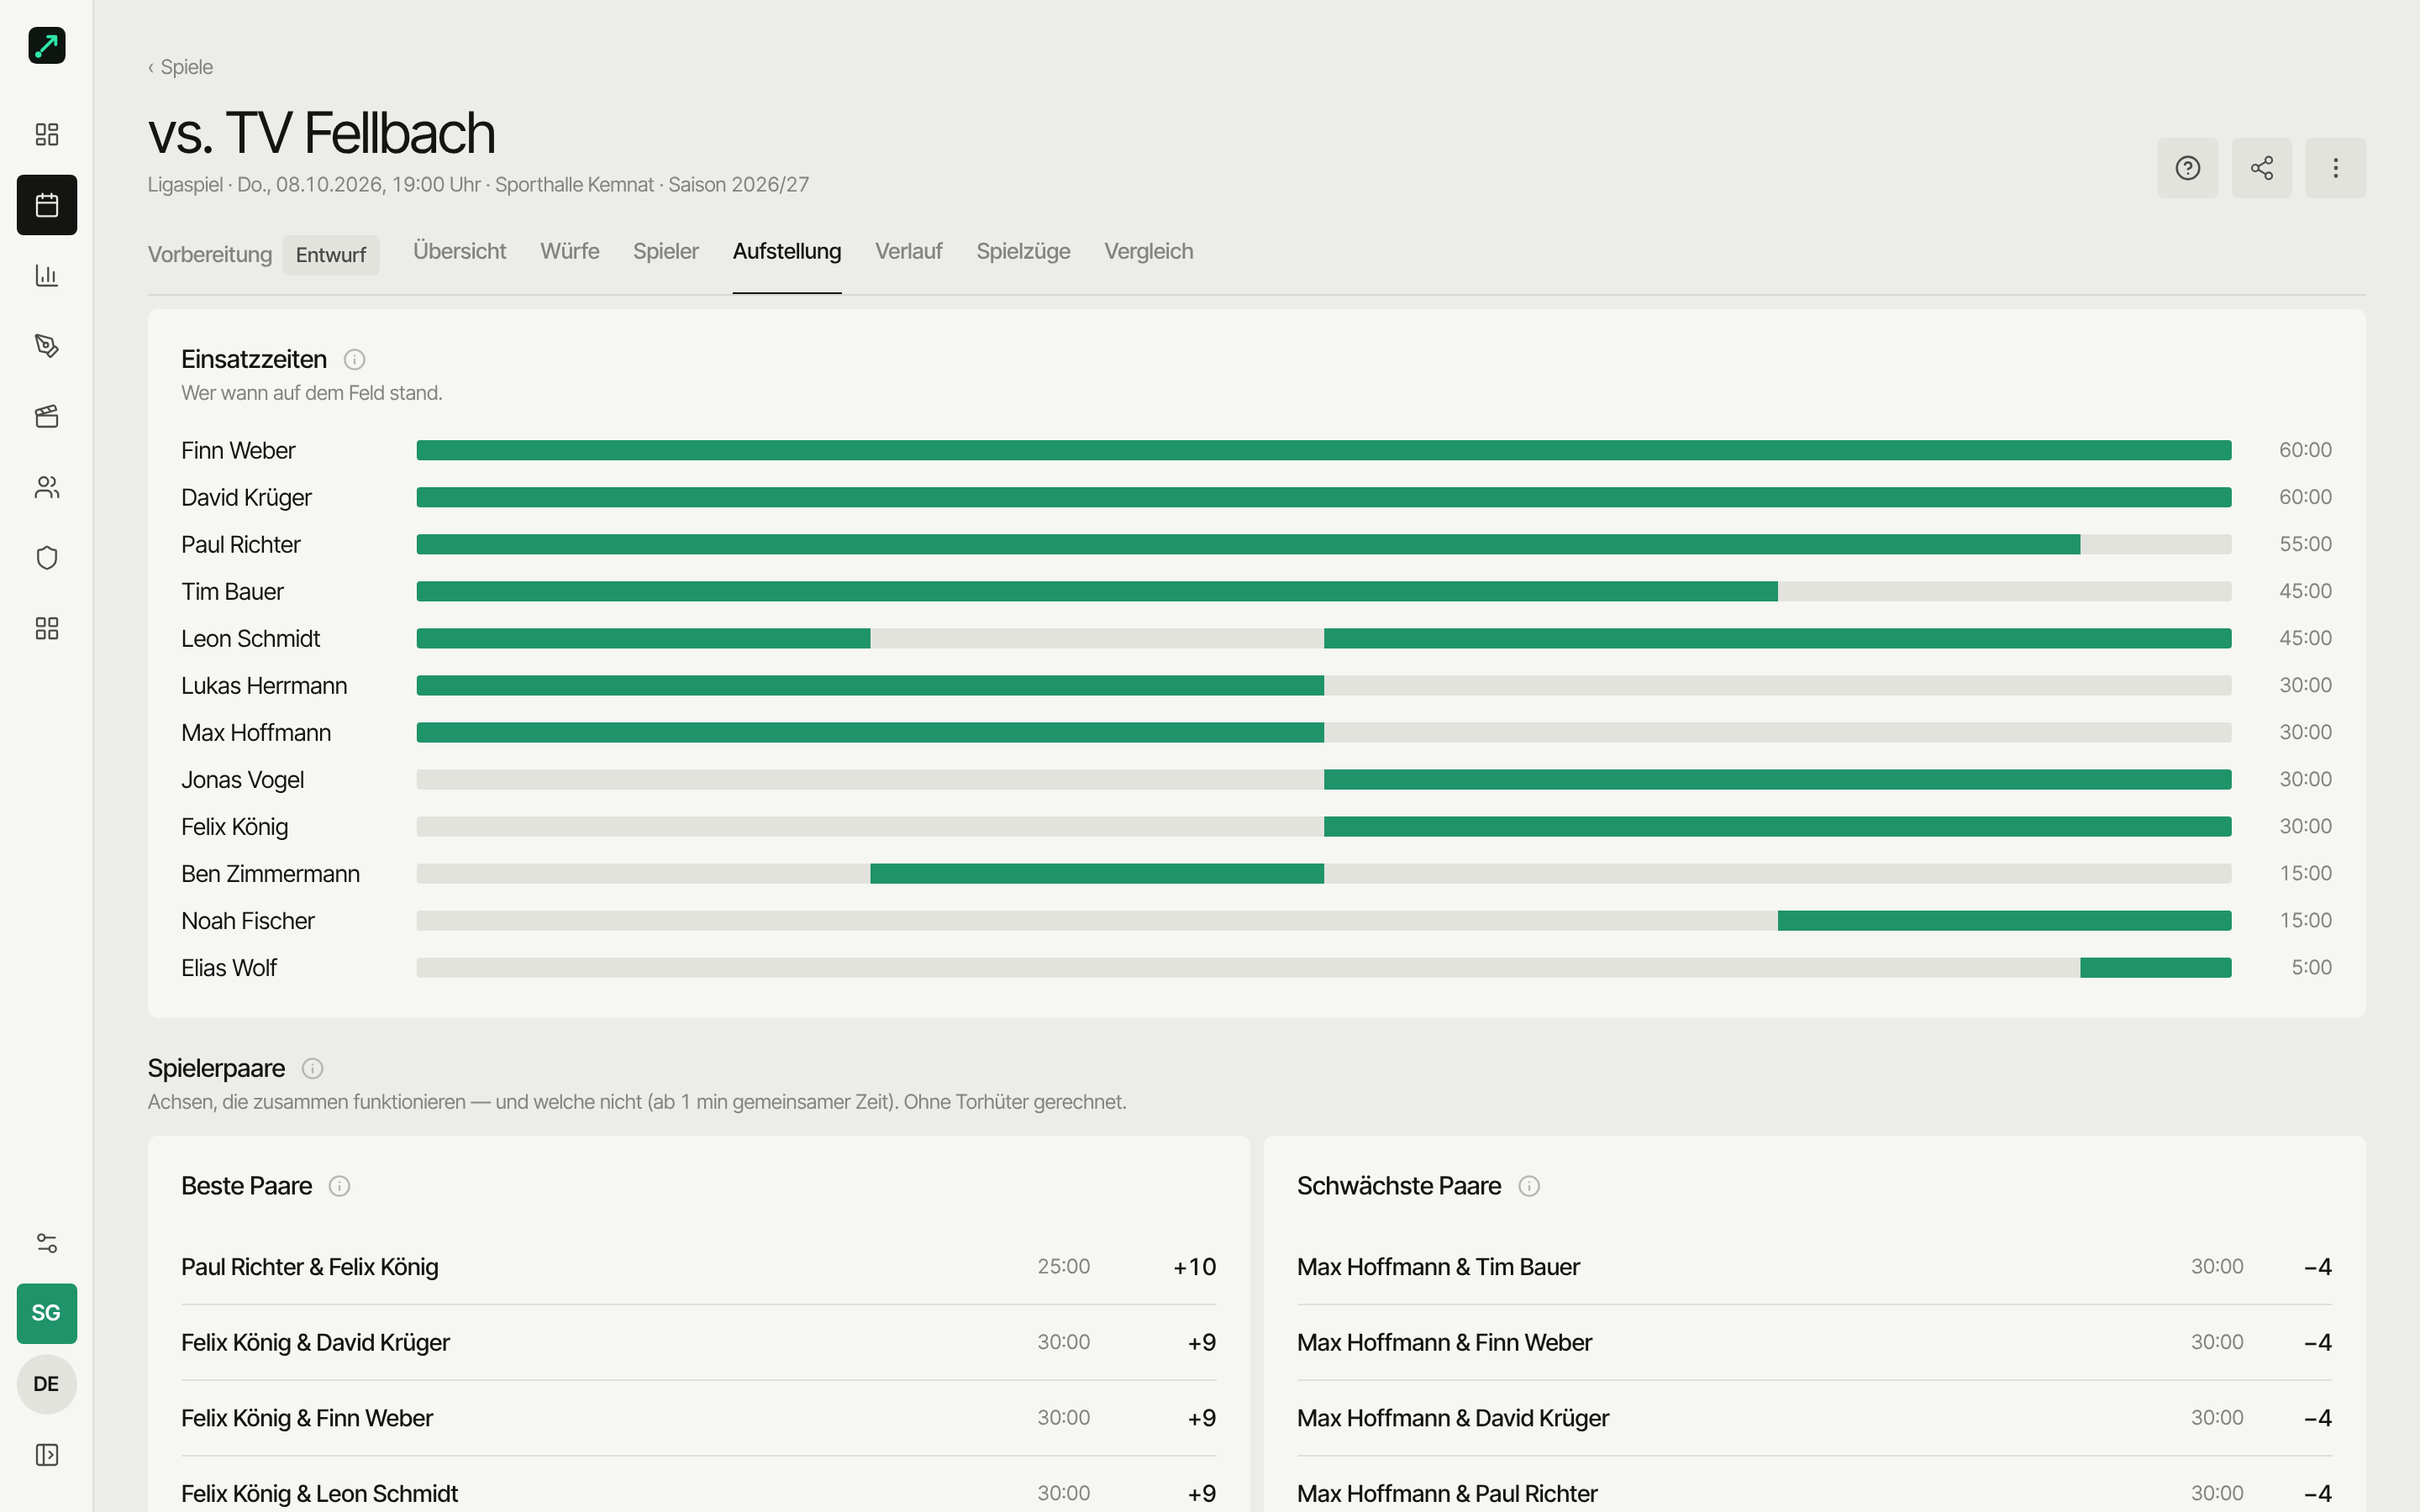Open the shield icon in sidebar
This screenshot has height=1512, width=2420.
[46, 558]
